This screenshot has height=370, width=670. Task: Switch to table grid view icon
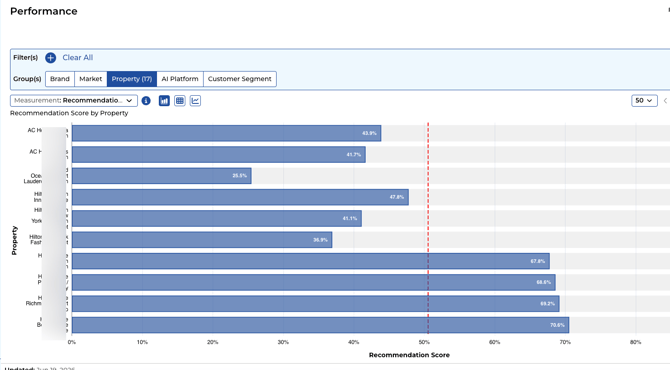coord(180,101)
